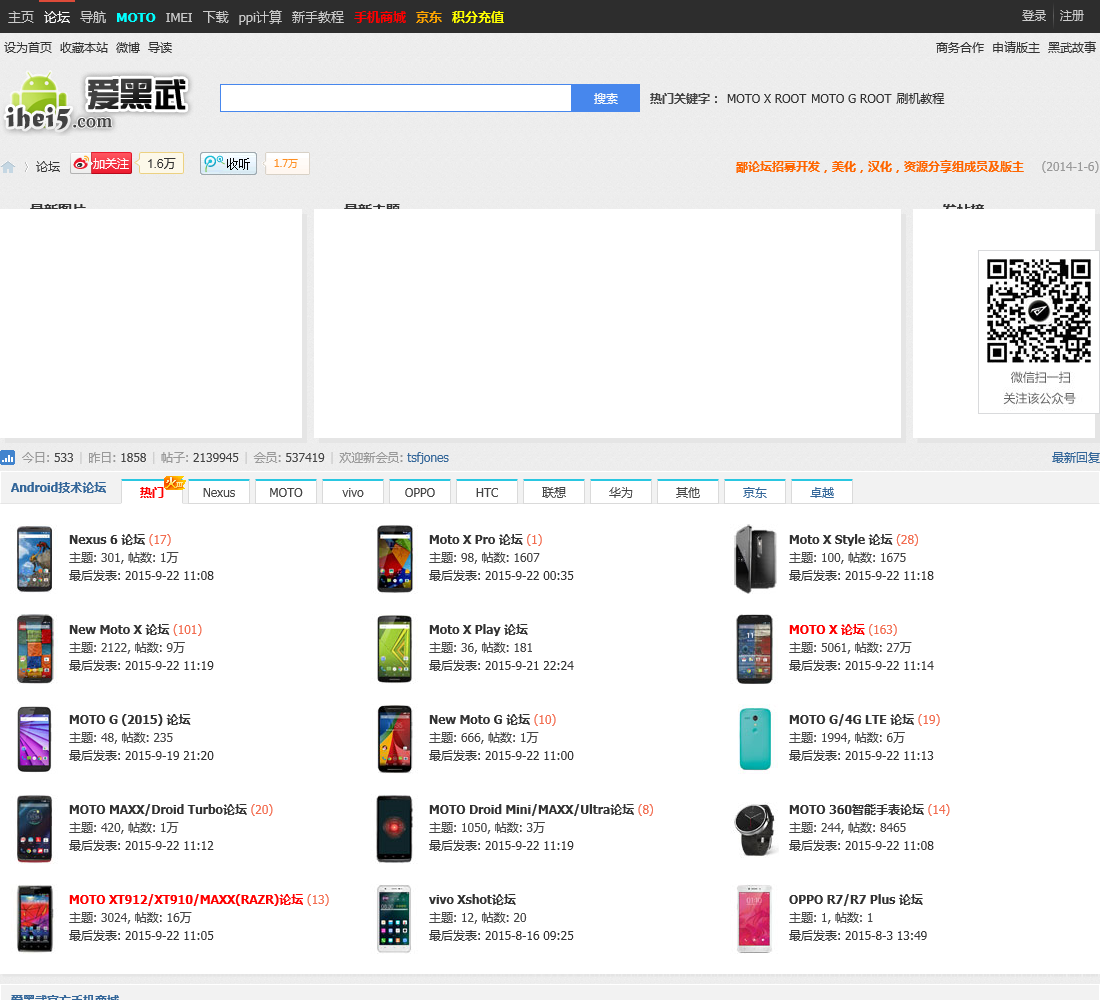Click the Weibo follow button

[x=102, y=164]
